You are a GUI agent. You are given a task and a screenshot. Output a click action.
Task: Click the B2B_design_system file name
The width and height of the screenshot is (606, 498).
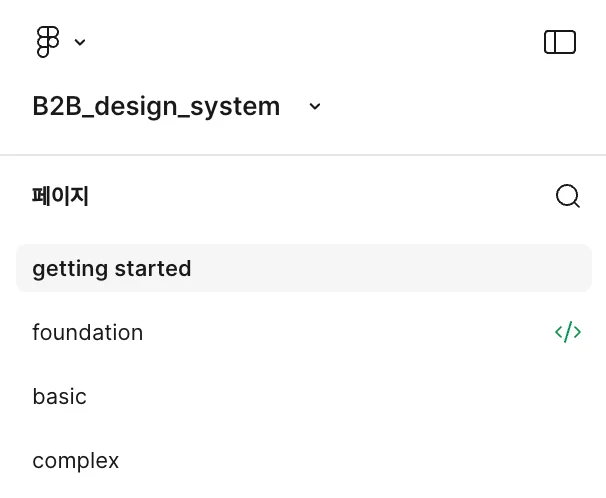click(x=156, y=106)
